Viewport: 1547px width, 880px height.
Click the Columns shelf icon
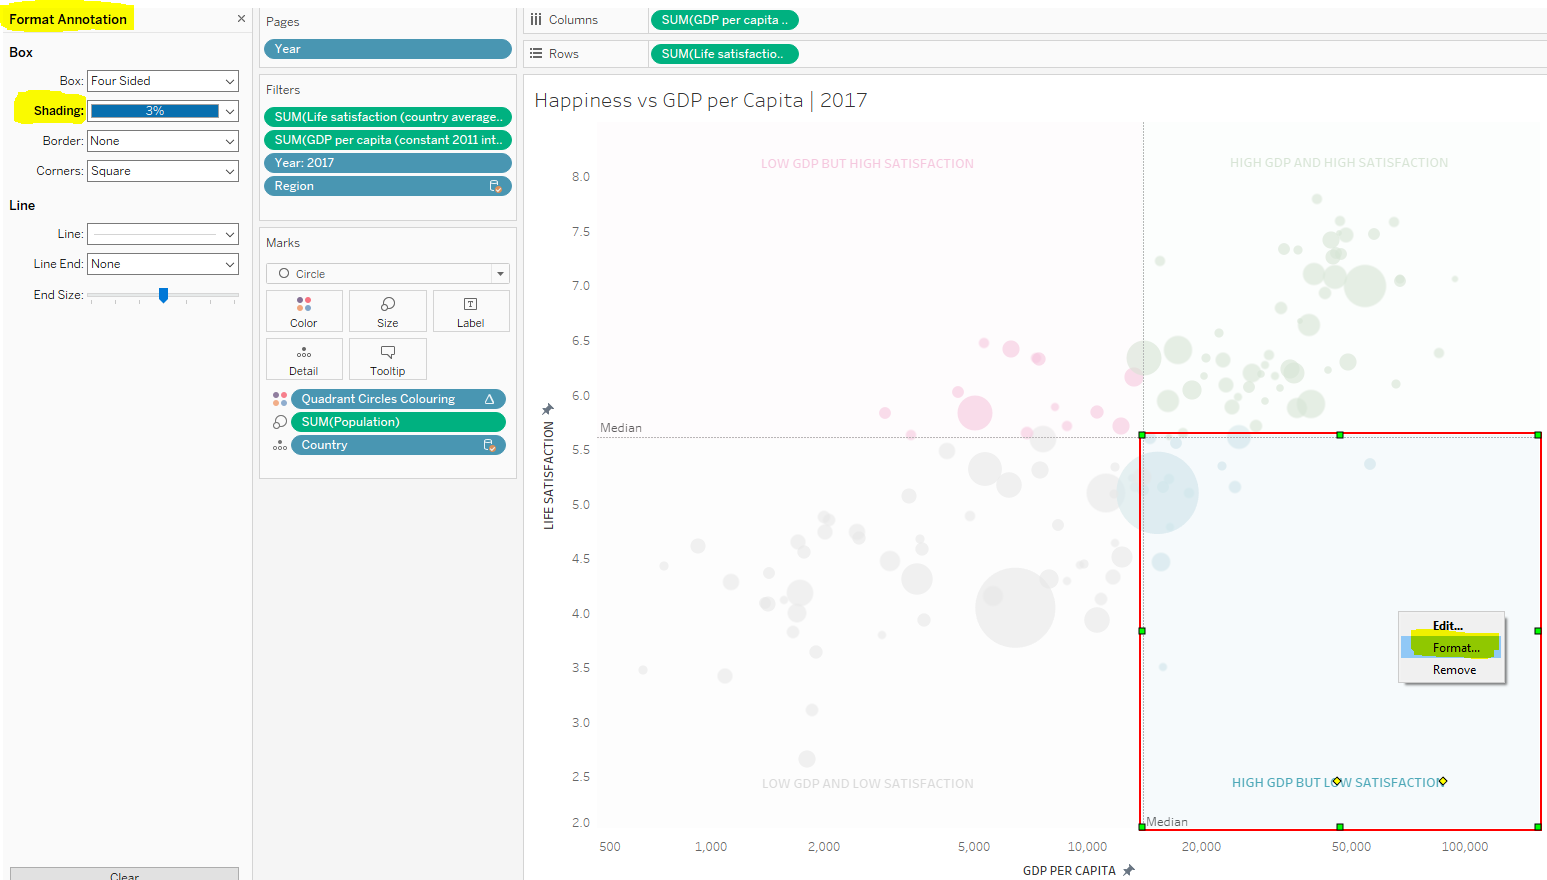(x=535, y=19)
